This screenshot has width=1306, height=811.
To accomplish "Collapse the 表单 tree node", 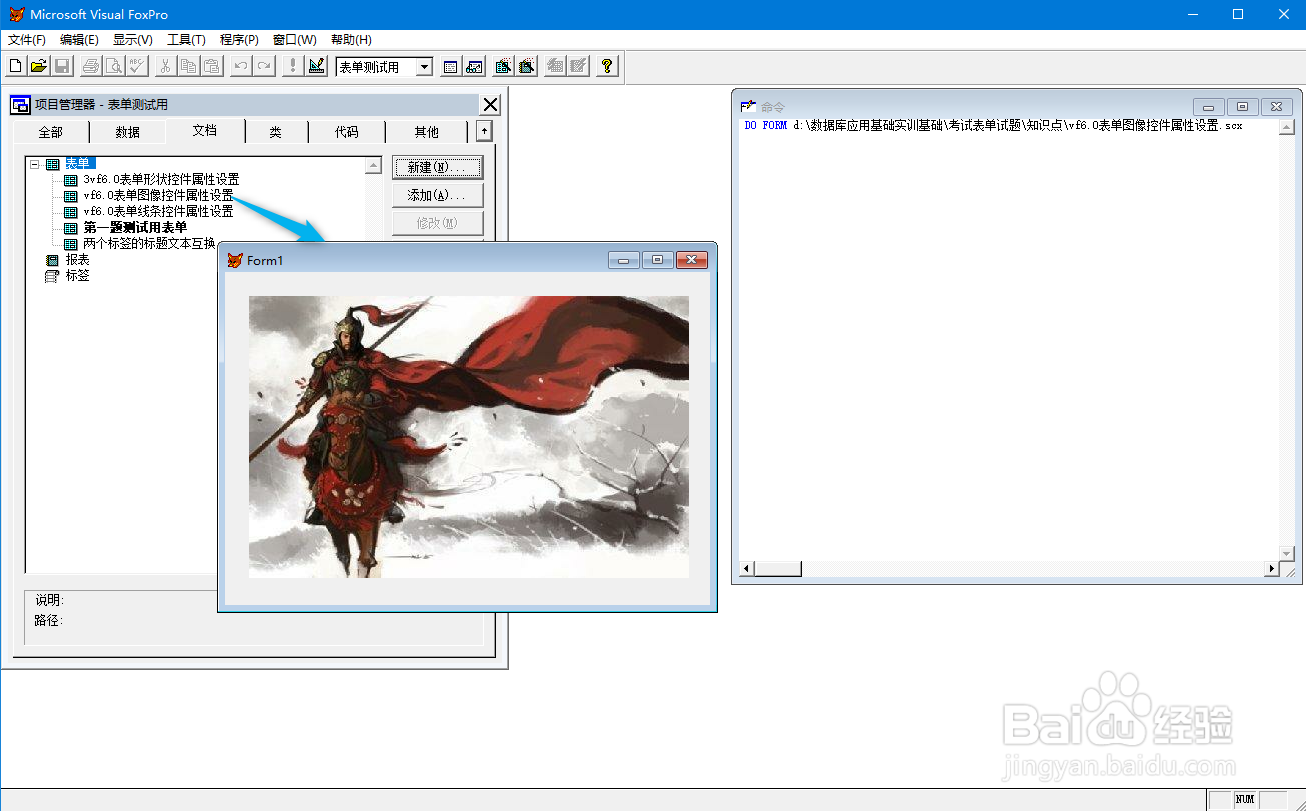I will pyautogui.click(x=35, y=164).
